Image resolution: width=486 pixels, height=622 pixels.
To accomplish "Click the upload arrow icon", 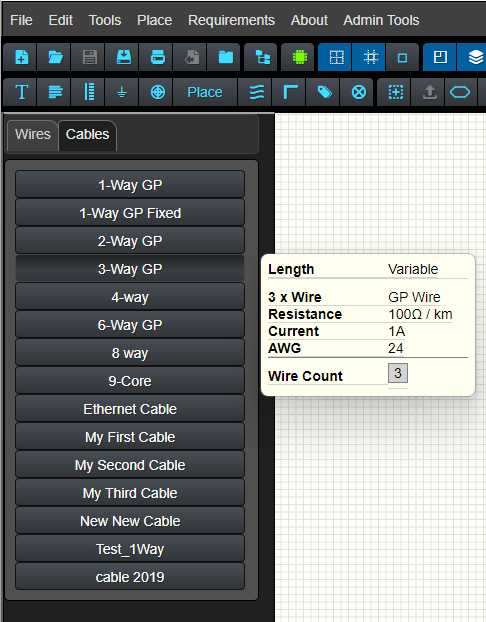I will click(430, 92).
